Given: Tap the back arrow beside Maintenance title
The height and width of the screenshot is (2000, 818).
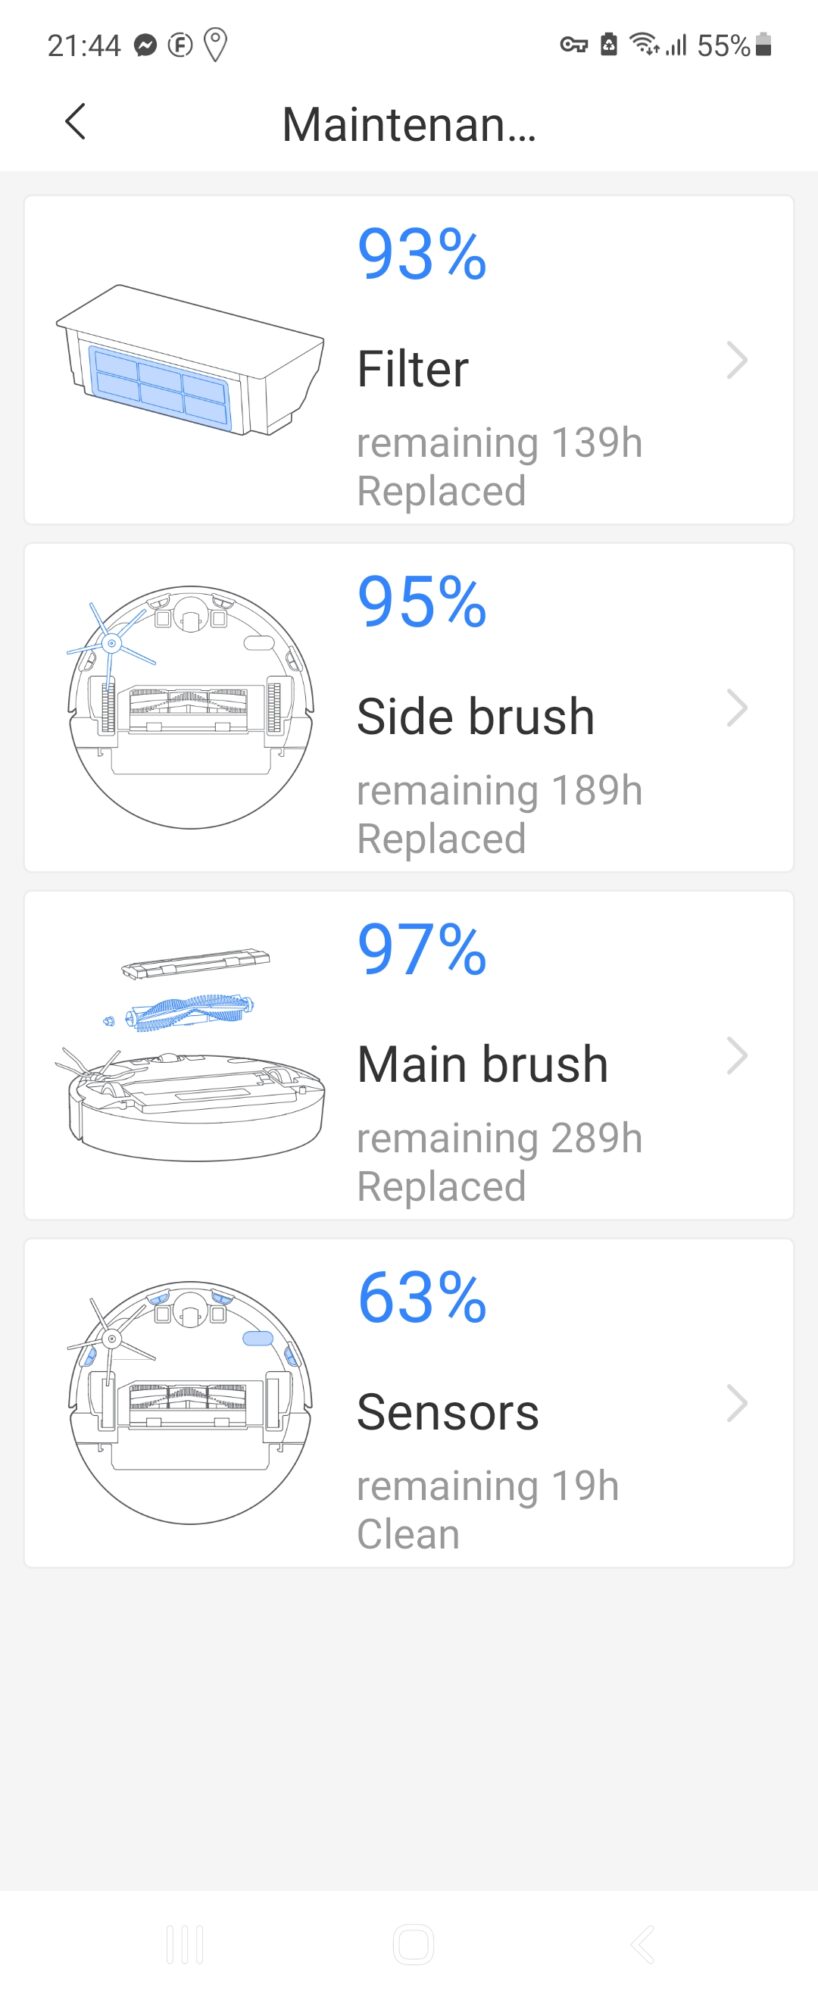Looking at the screenshot, I should (x=75, y=122).
